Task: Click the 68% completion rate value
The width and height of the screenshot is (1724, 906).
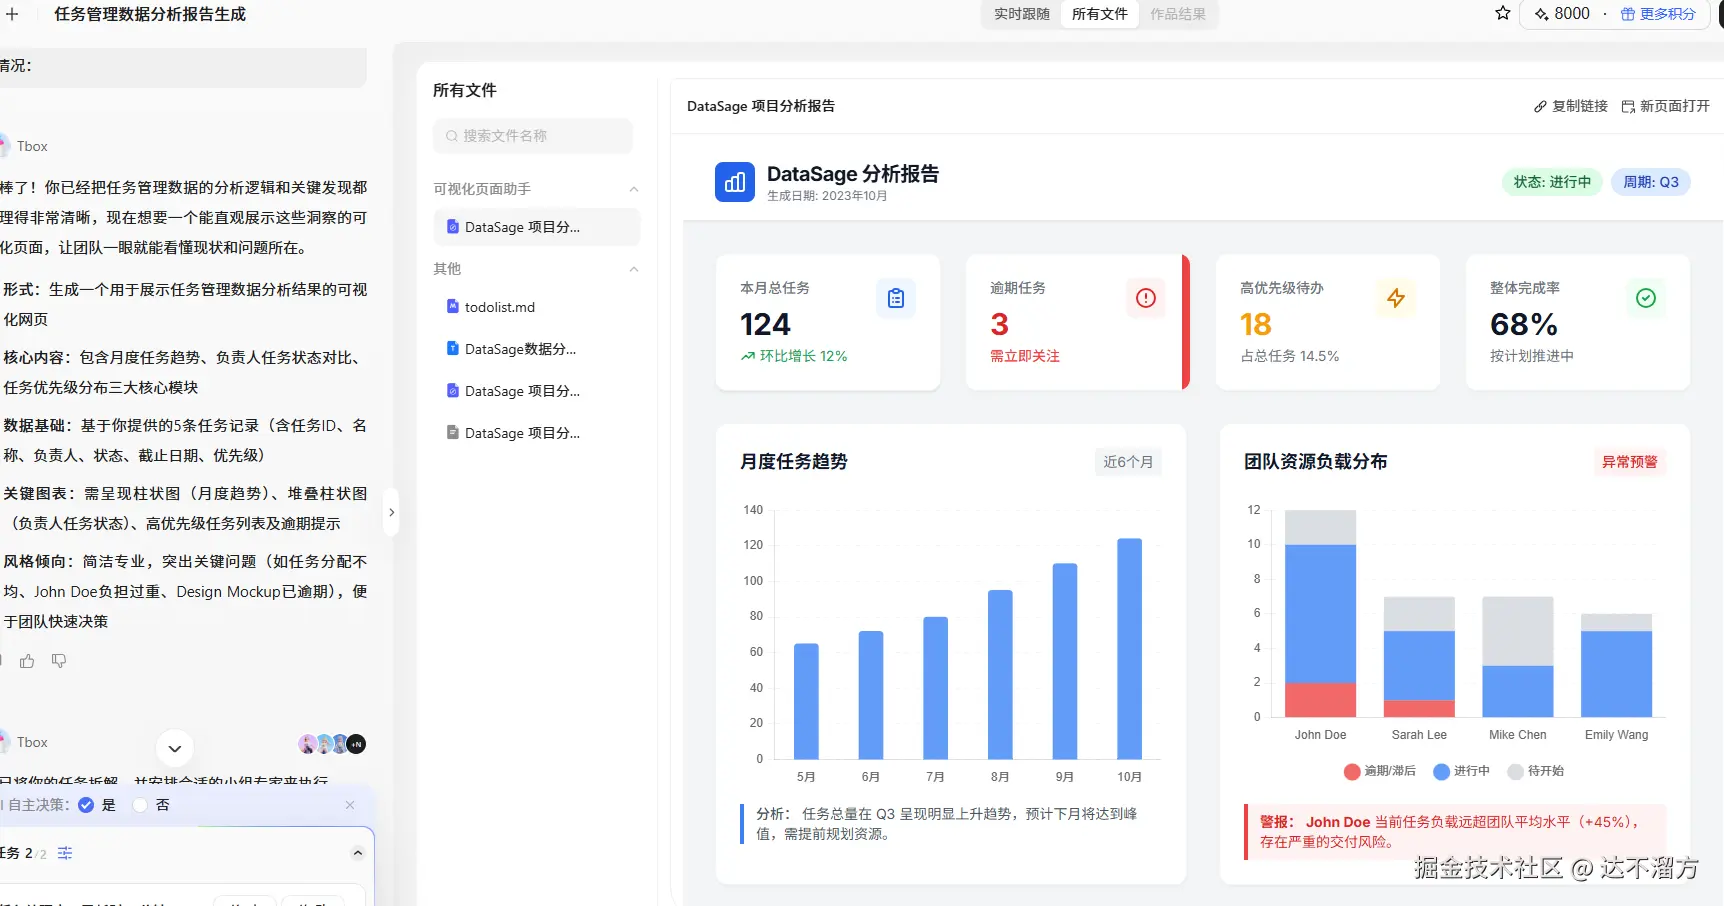Action: pos(1523,324)
